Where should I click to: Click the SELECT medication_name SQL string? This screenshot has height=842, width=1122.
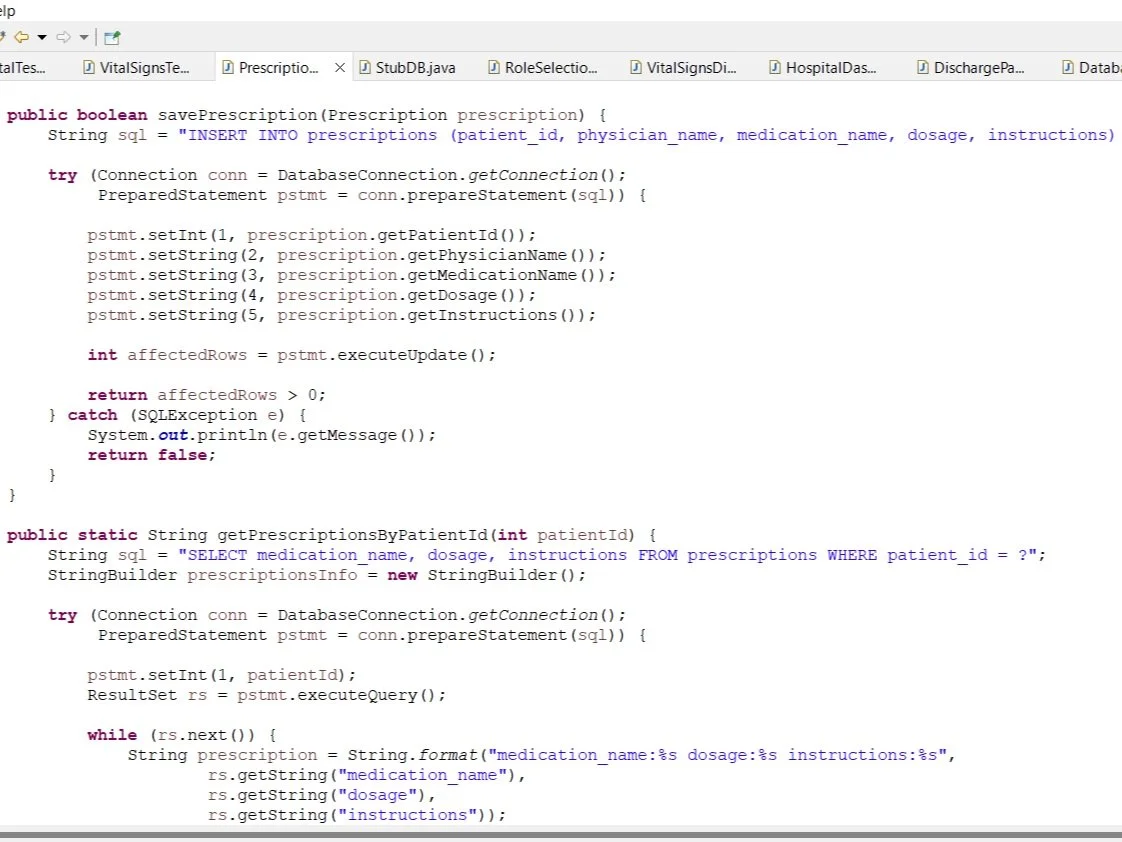(607, 555)
